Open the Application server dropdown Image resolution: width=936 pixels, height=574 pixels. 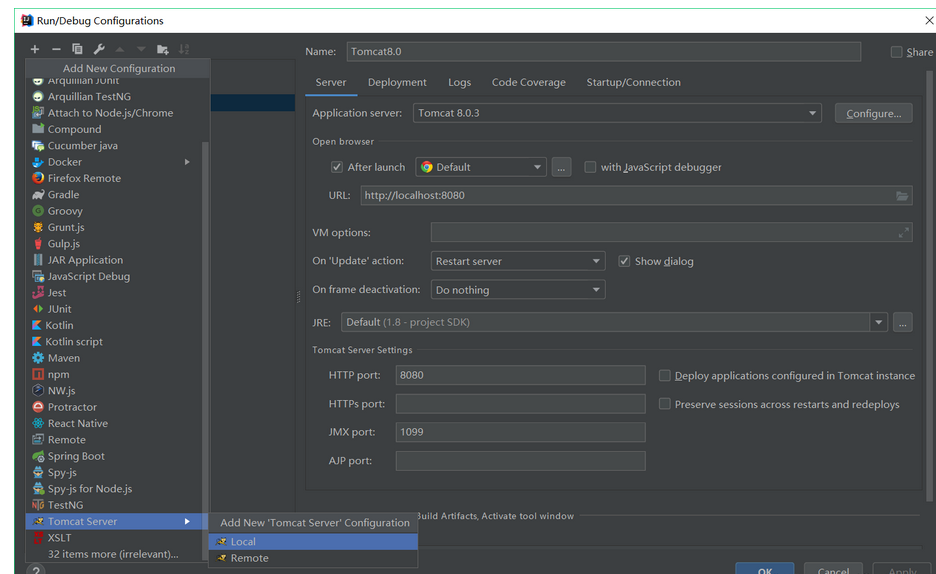(617, 113)
